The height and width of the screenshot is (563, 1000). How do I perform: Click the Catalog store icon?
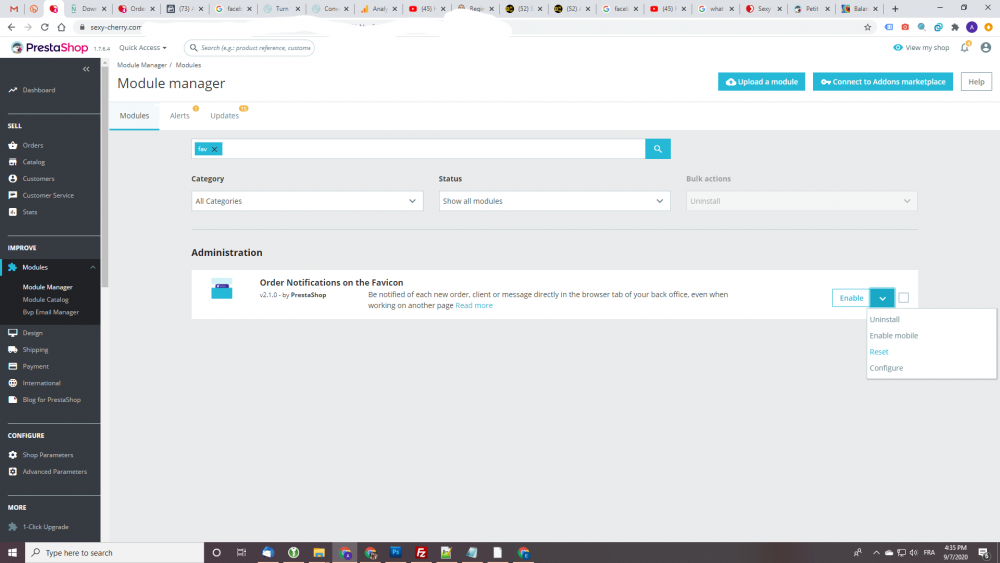coord(13,162)
